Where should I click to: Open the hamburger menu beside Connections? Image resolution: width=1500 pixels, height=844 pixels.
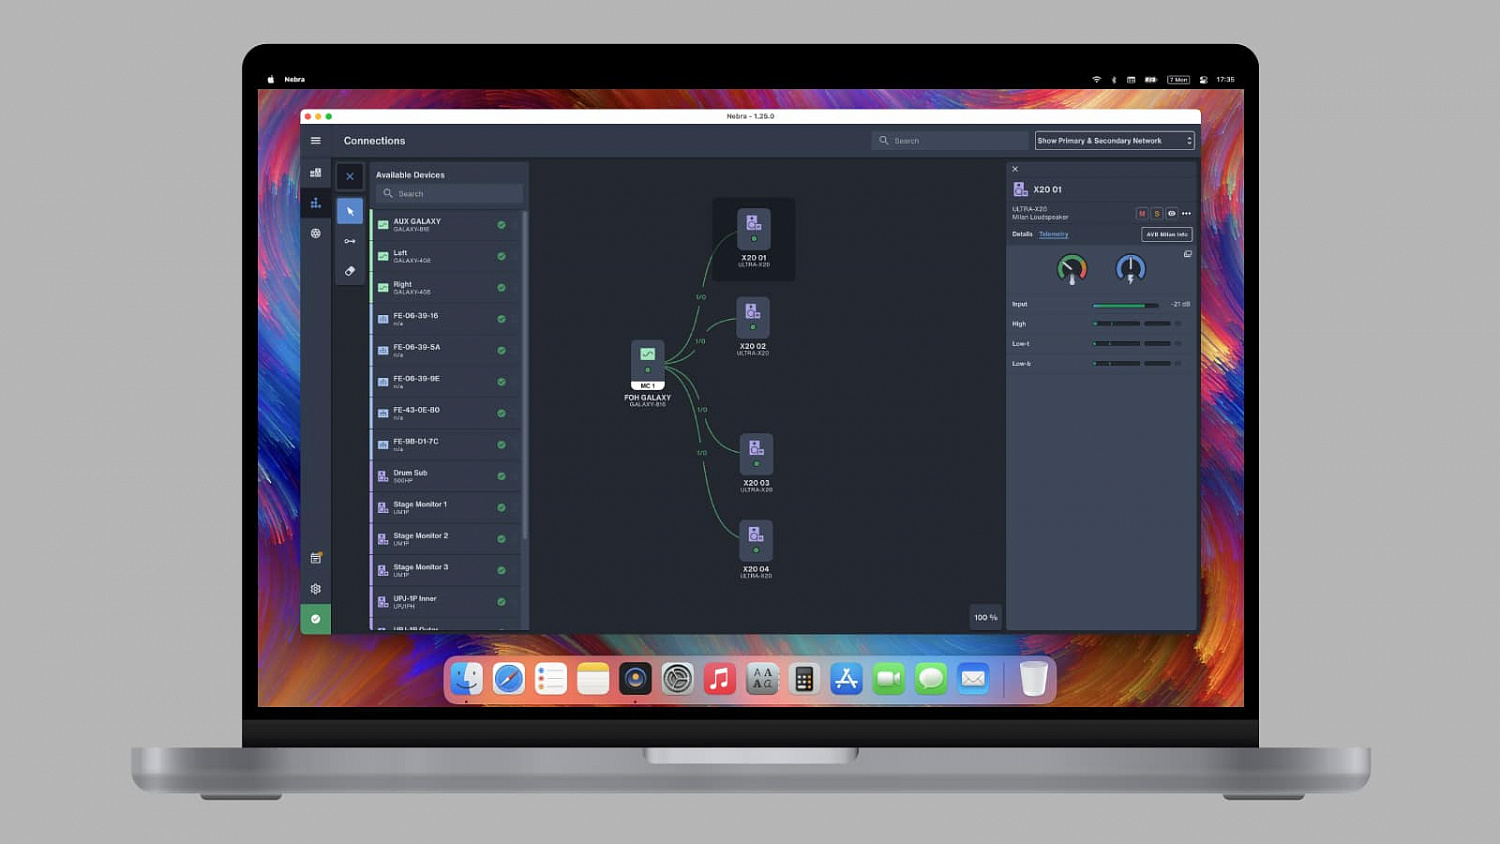315,141
